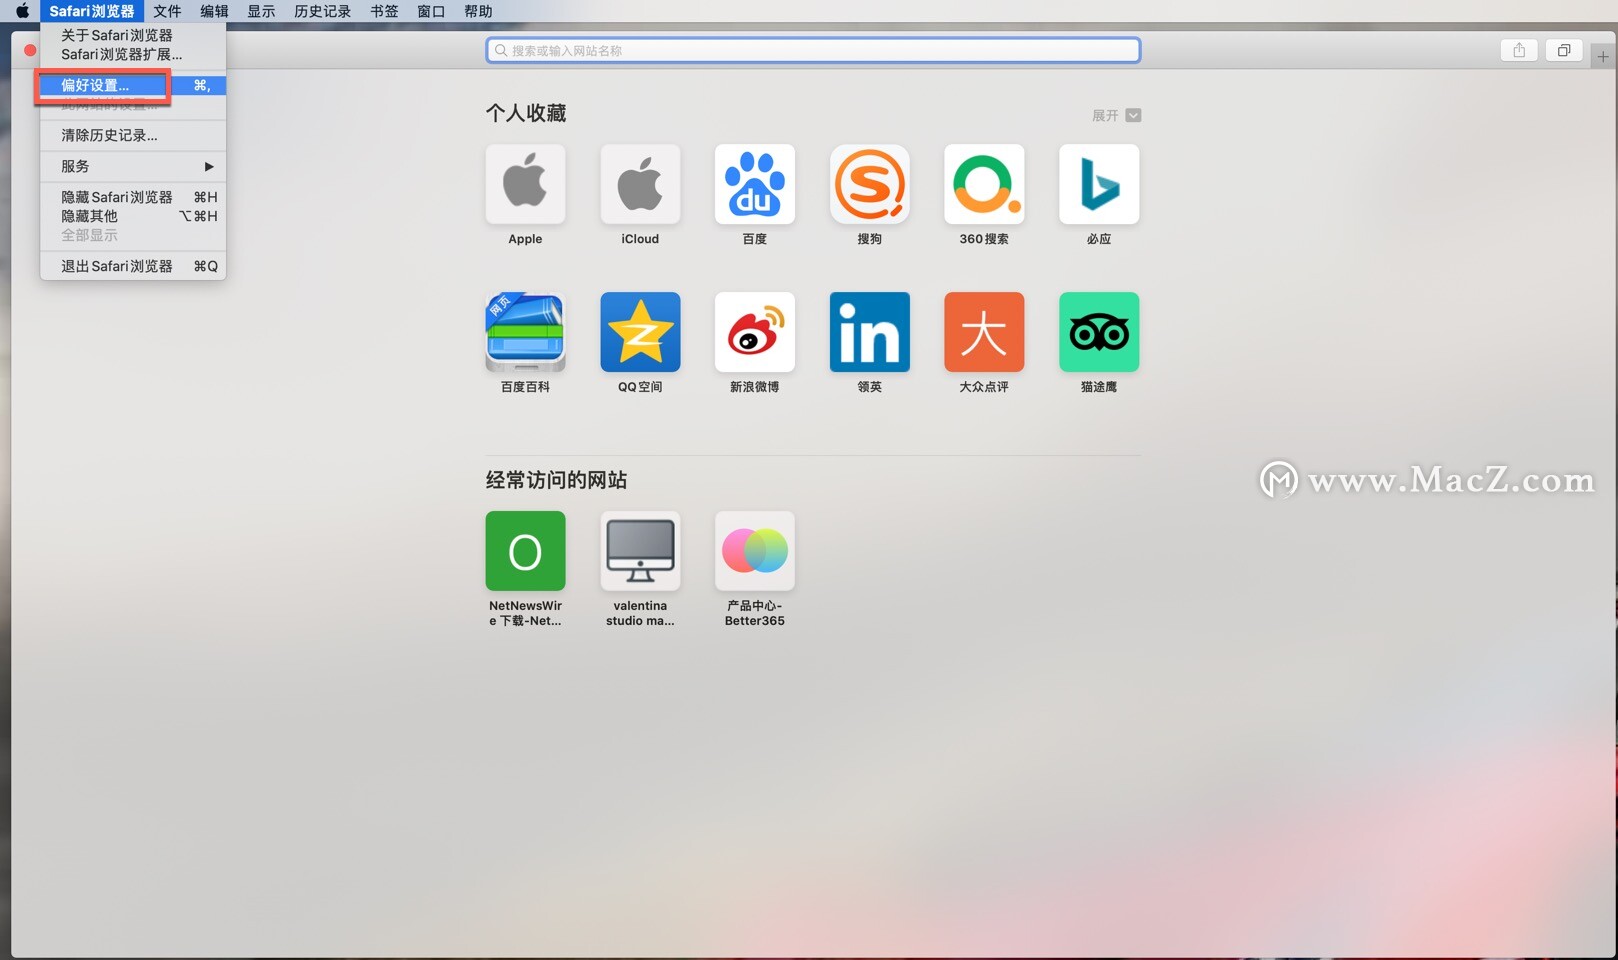The image size is (1618, 960).
Task: Open the 产品中心-Better365 frequently visited site
Action: point(755,551)
